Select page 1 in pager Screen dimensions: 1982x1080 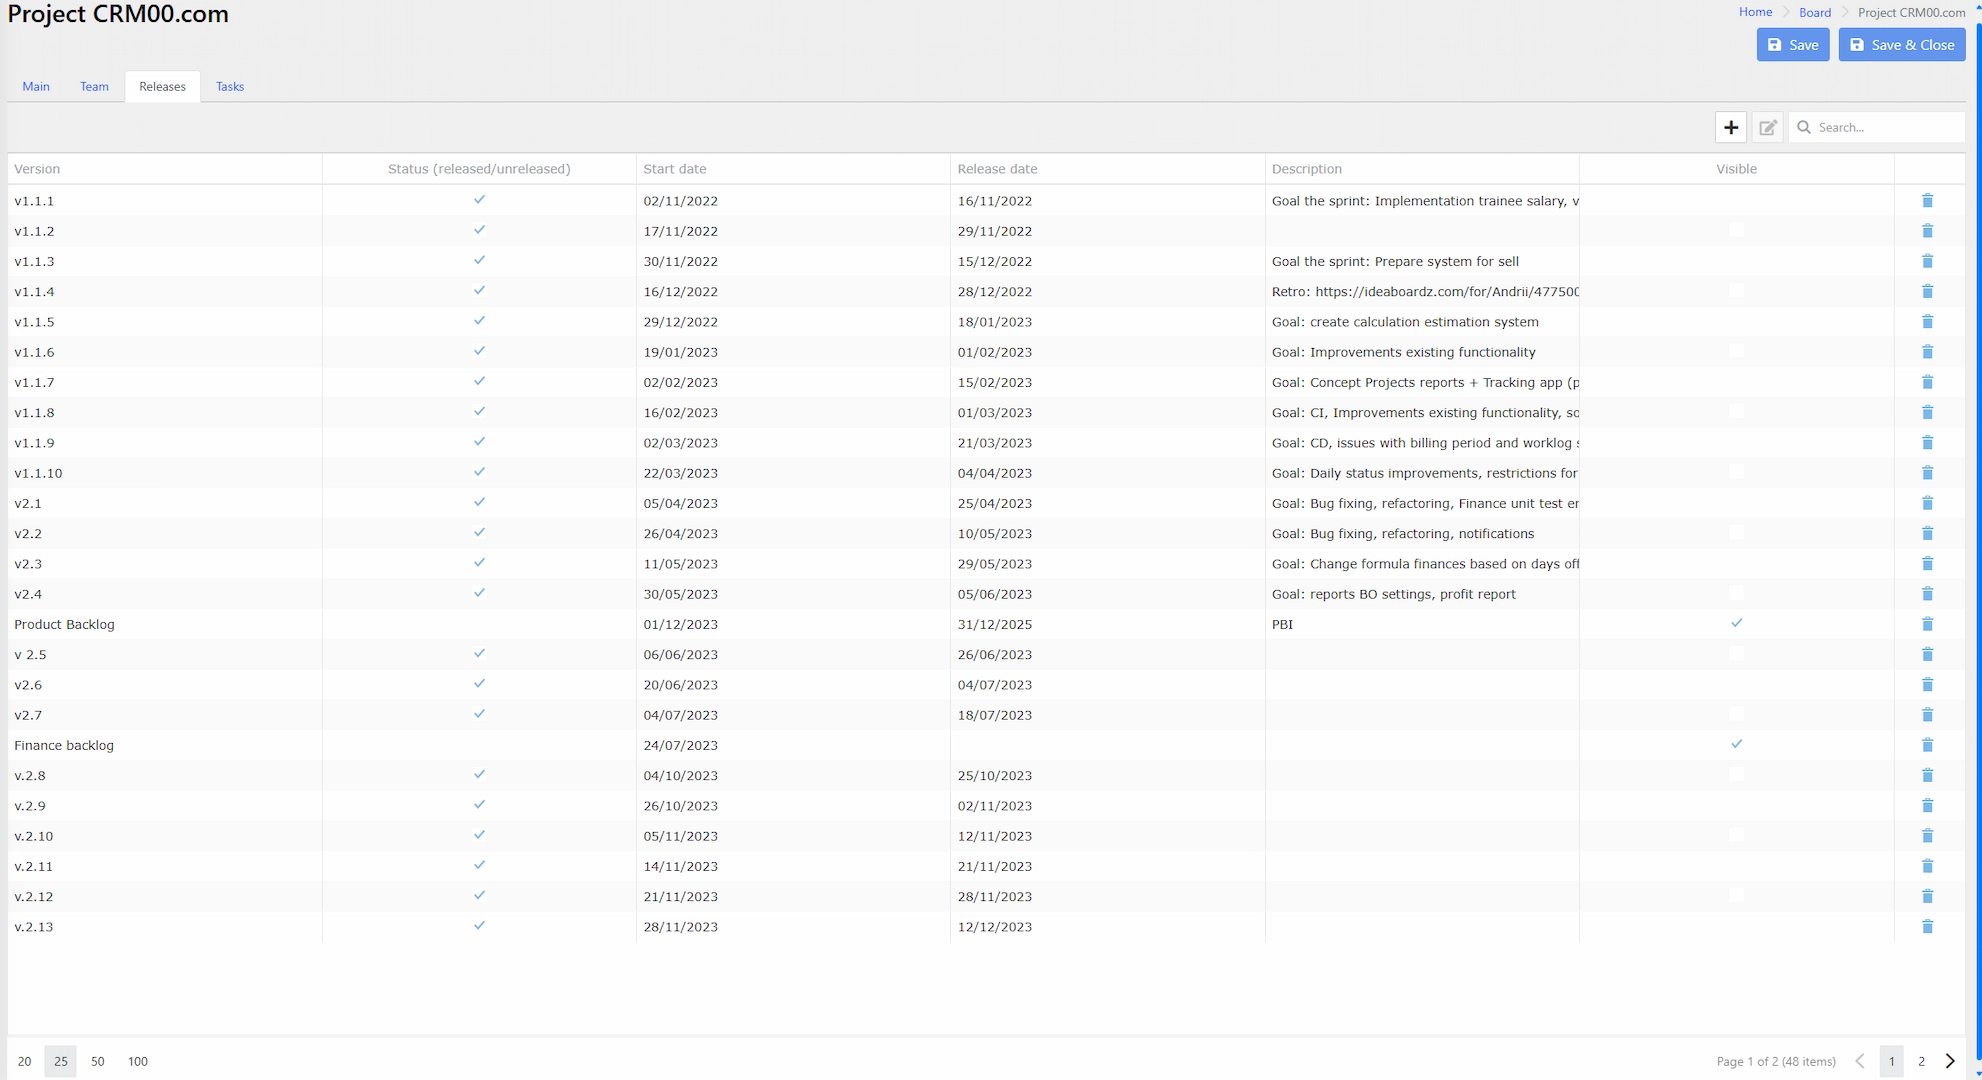(x=1891, y=1062)
